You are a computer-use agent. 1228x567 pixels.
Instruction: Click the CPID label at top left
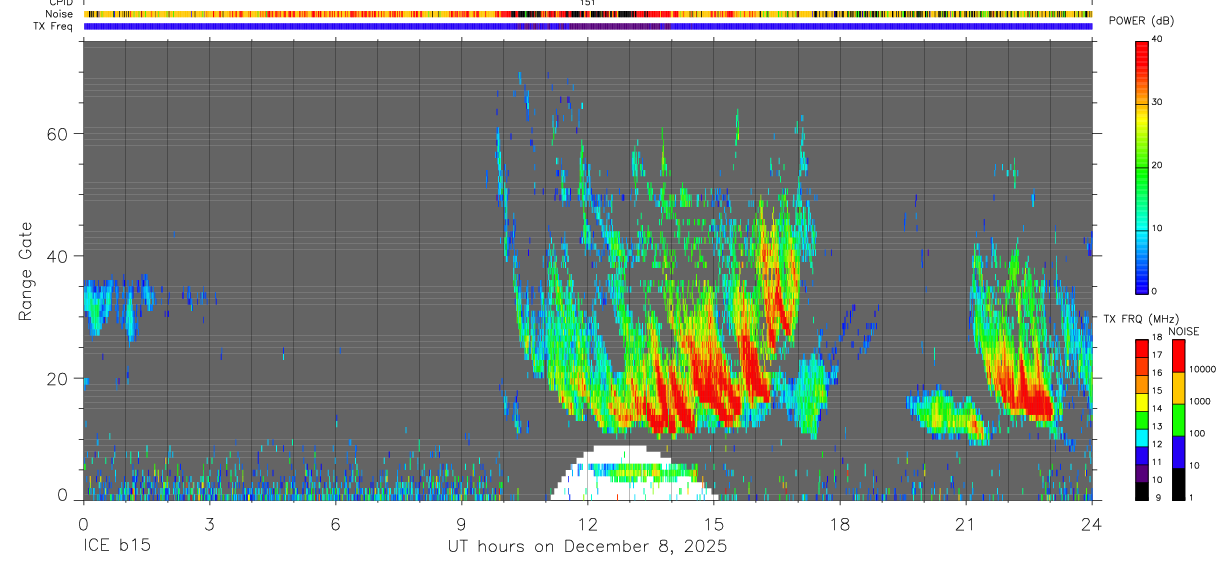point(60,3)
